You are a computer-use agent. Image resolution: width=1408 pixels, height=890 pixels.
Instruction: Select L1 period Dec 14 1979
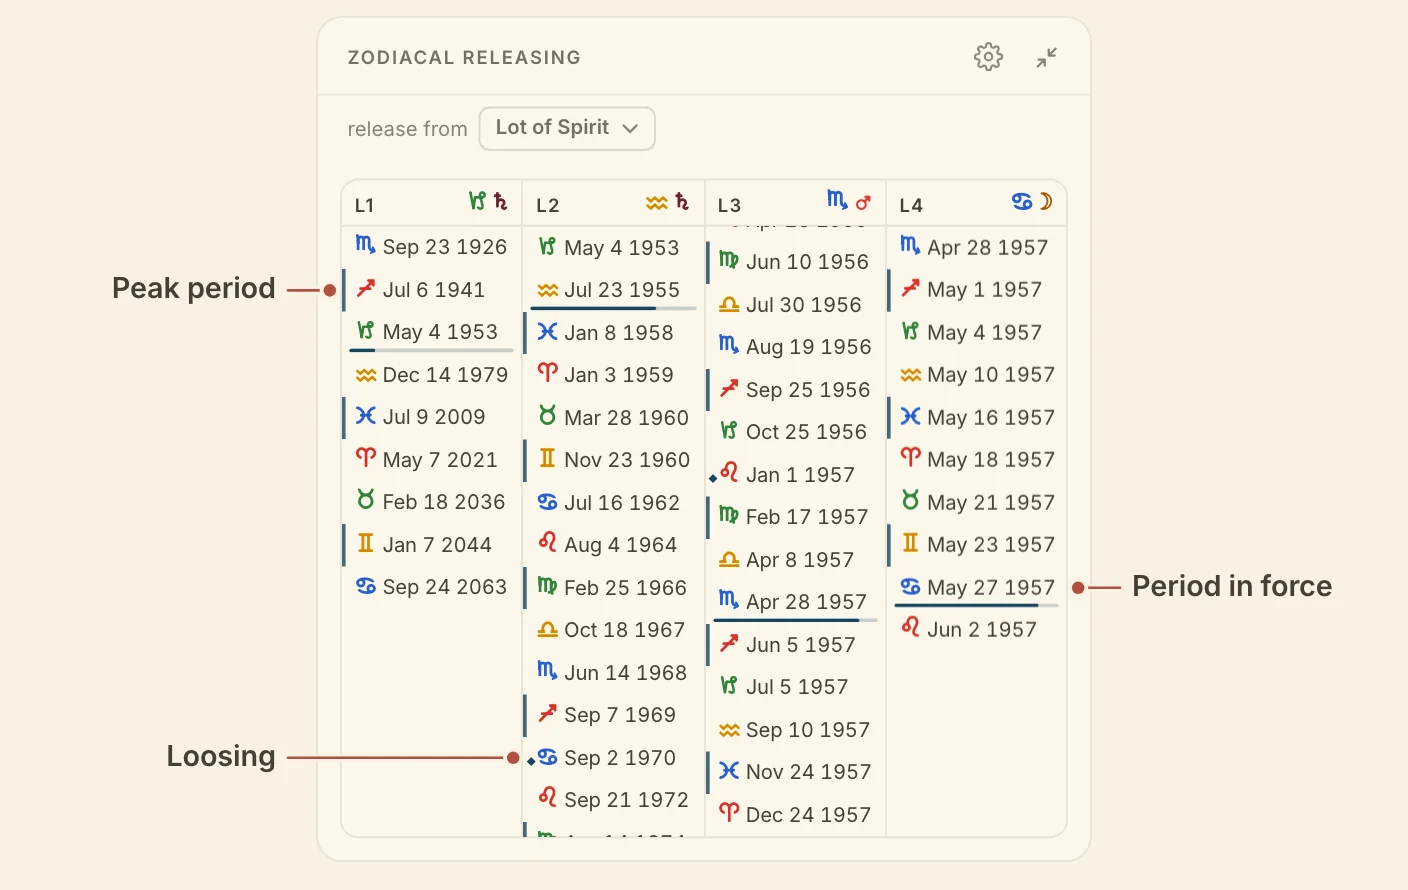coord(432,375)
